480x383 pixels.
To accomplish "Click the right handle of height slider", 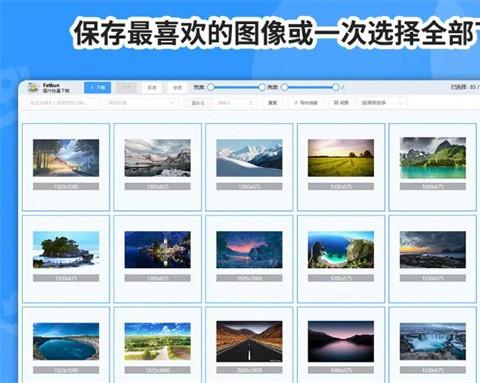I will 336,87.
